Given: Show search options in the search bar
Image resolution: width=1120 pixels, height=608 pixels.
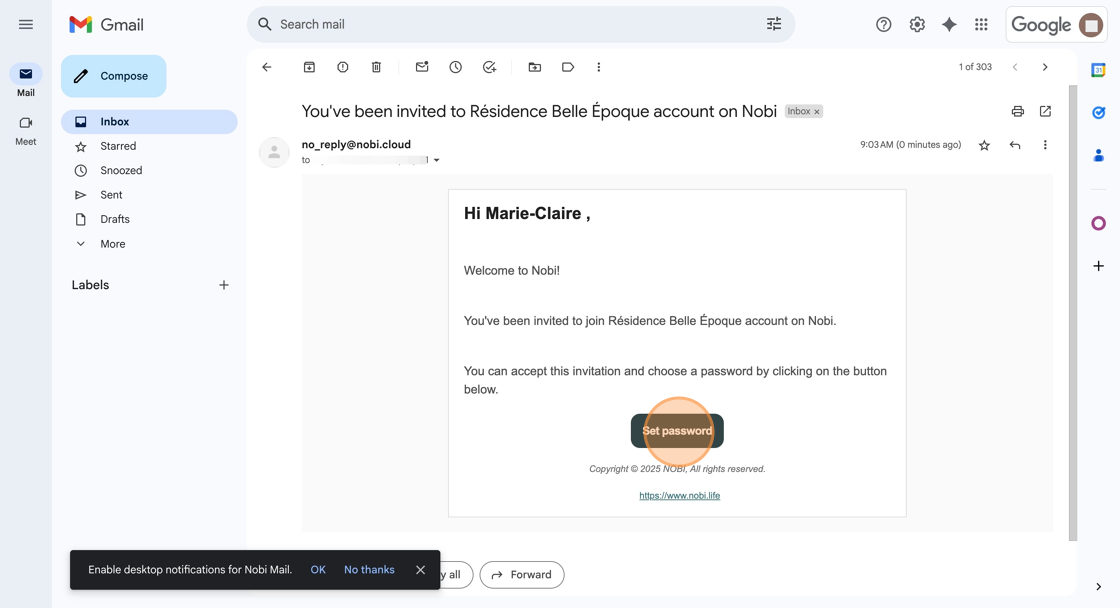Looking at the screenshot, I should coord(774,24).
